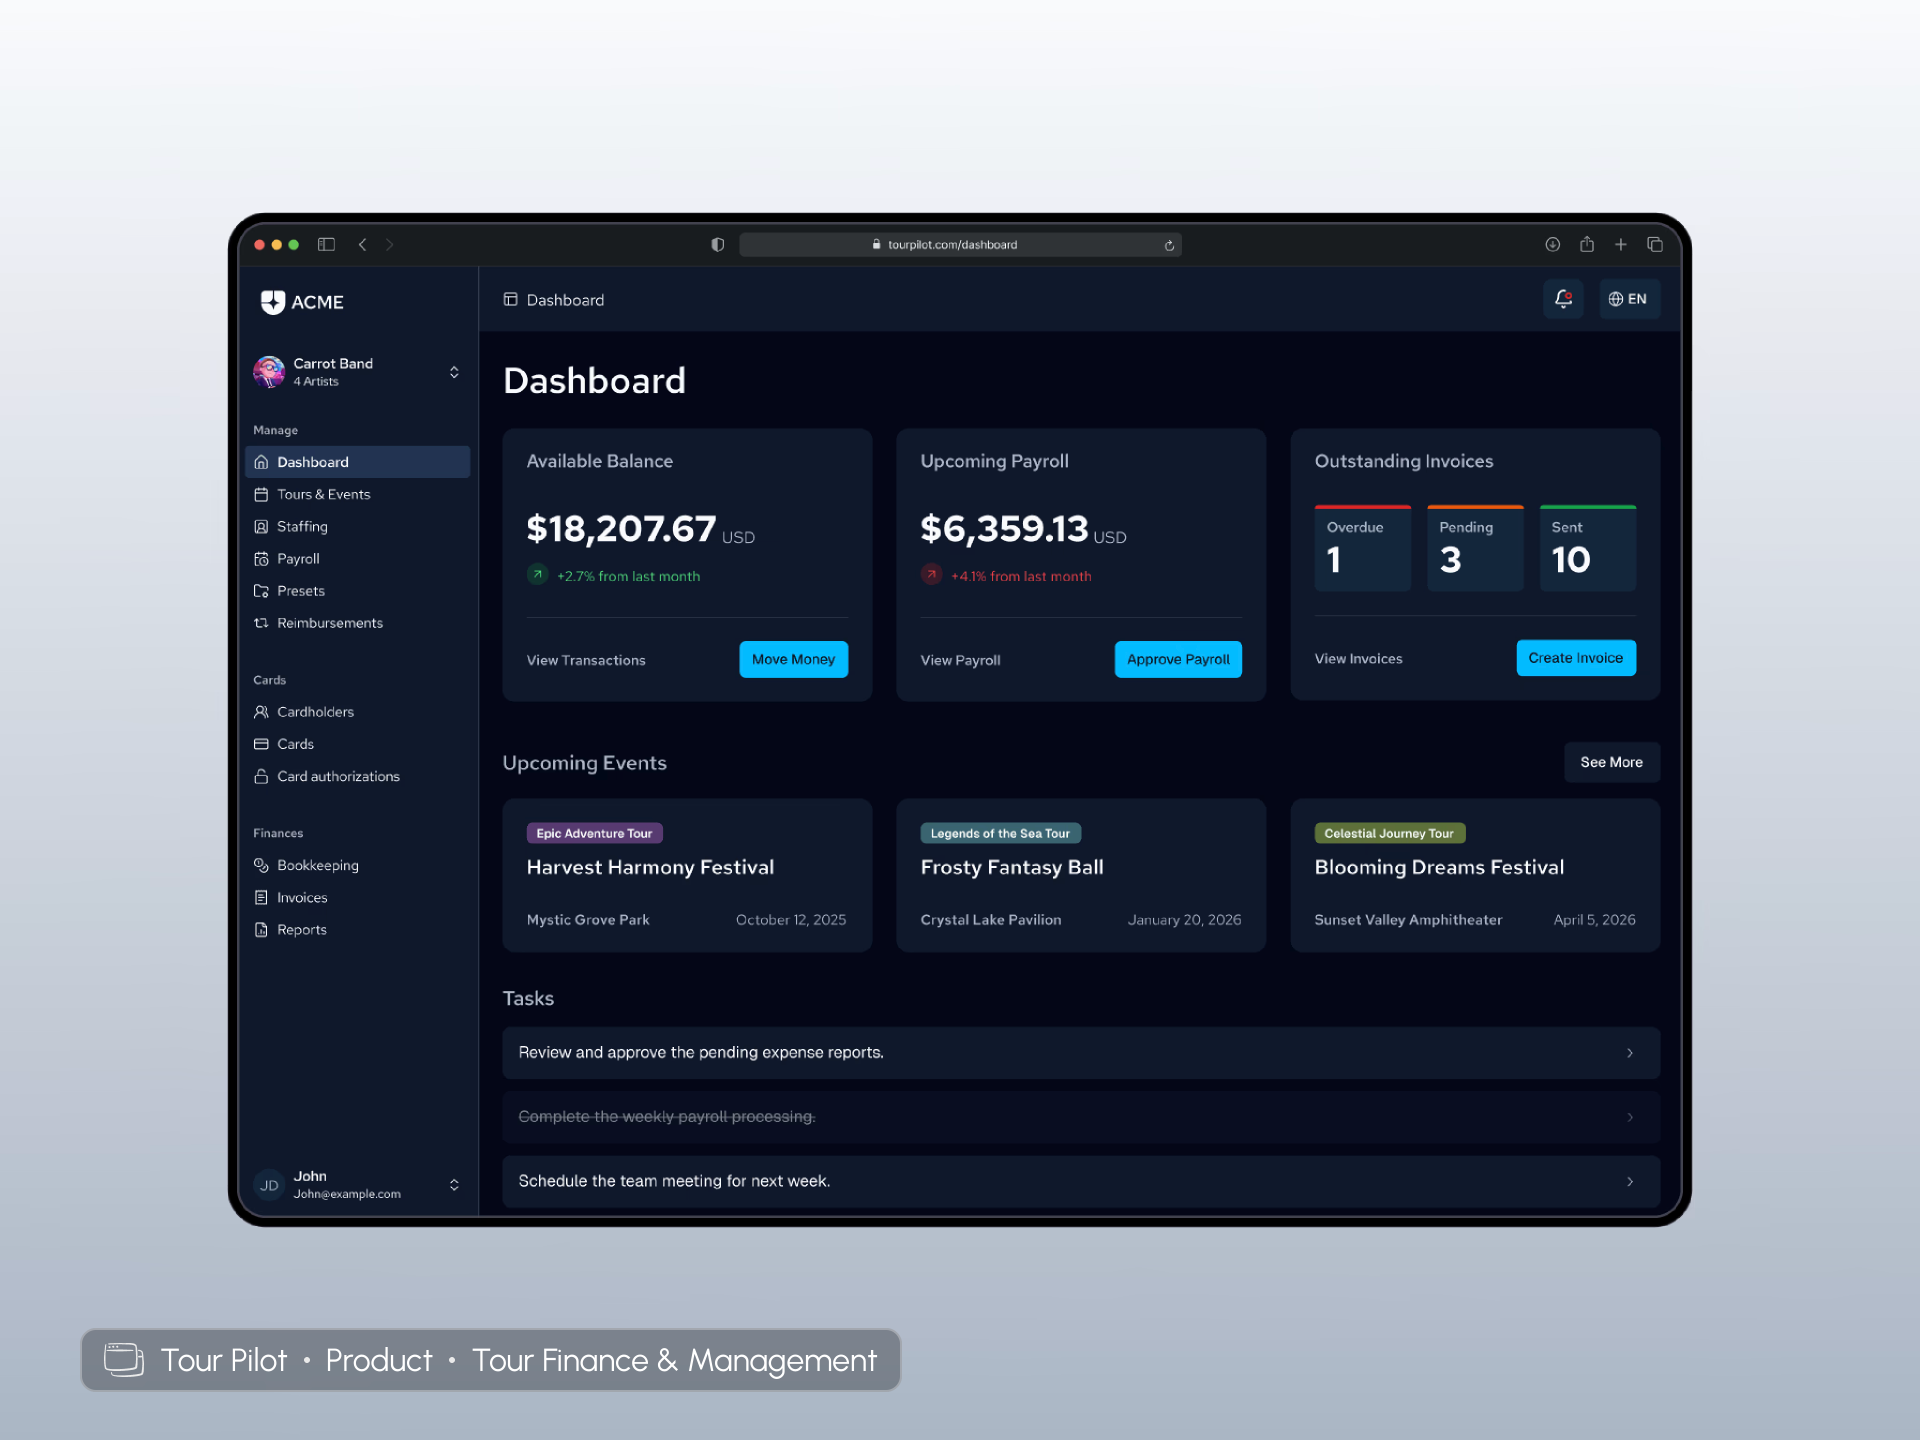The width and height of the screenshot is (1920, 1440).
Task: Open Tours & Events in sidebar
Action: click(x=323, y=494)
